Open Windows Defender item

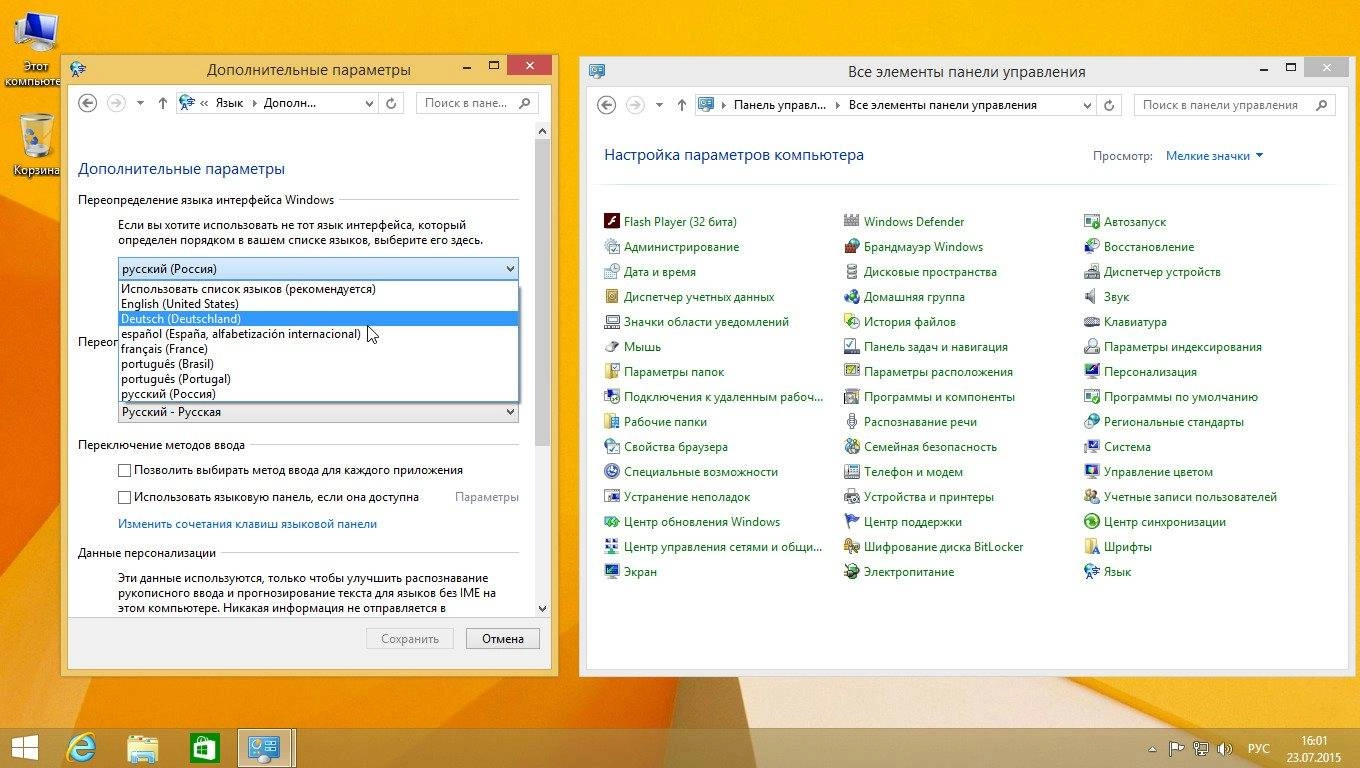904,222
